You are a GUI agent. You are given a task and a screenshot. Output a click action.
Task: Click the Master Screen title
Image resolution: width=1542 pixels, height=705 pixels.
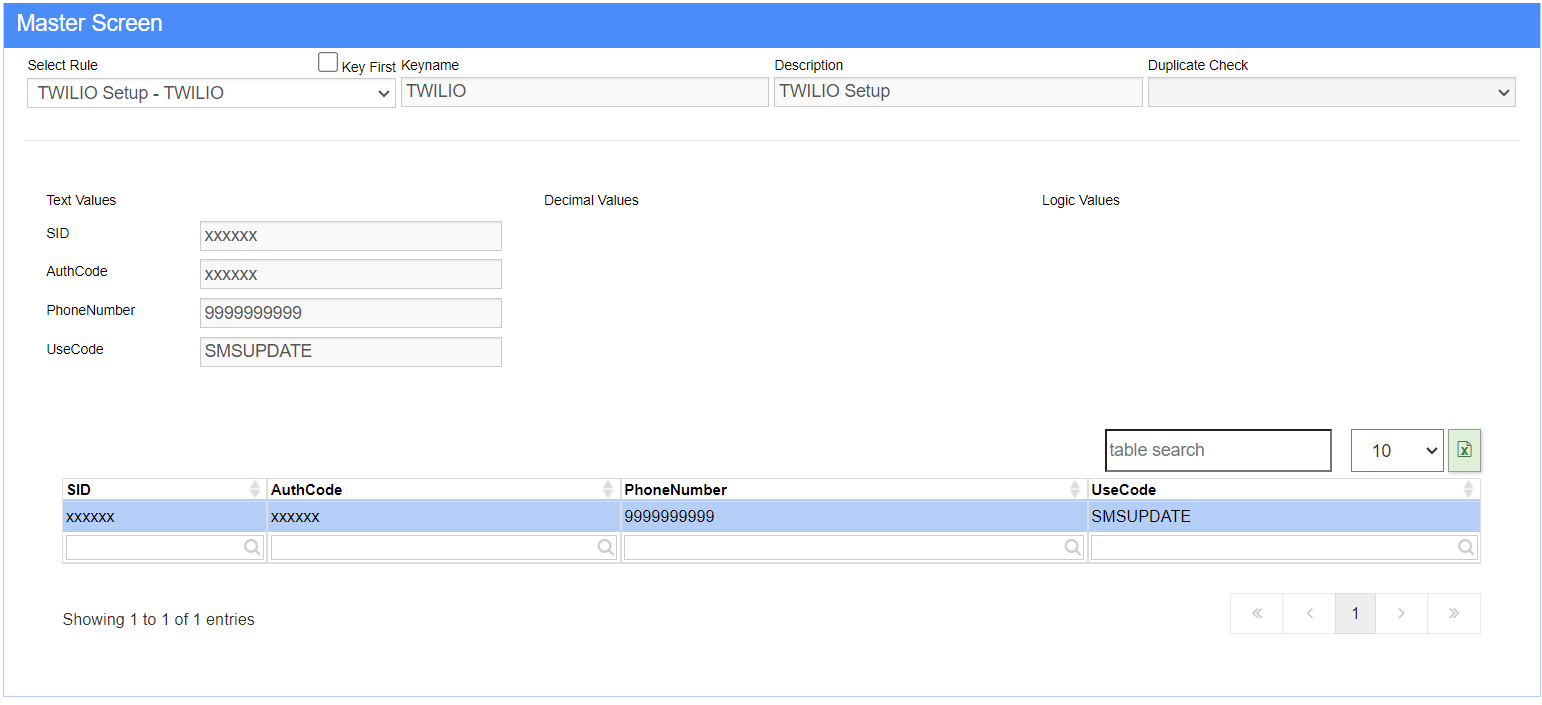(x=90, y=23)
